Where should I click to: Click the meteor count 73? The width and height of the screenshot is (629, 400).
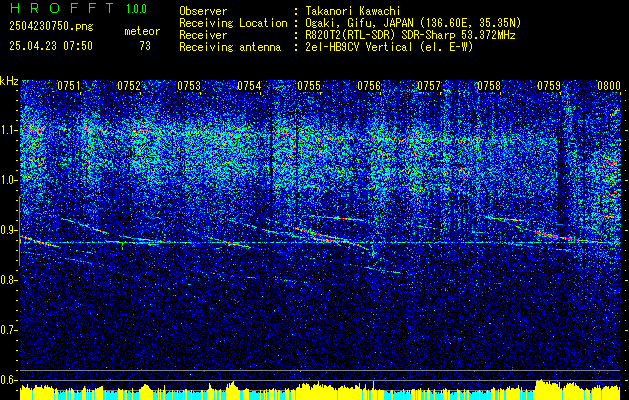pos(145,46)
